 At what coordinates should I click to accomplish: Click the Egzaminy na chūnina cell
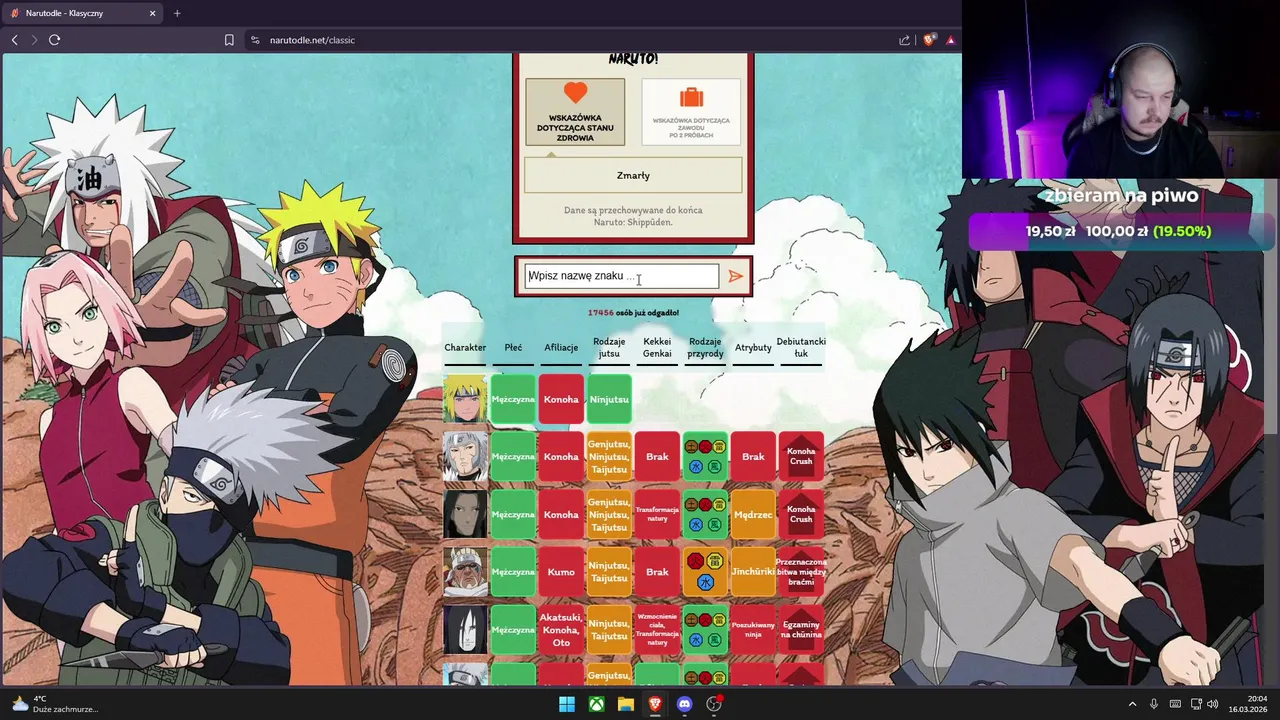pyautogui.click(x=801, y=629)
